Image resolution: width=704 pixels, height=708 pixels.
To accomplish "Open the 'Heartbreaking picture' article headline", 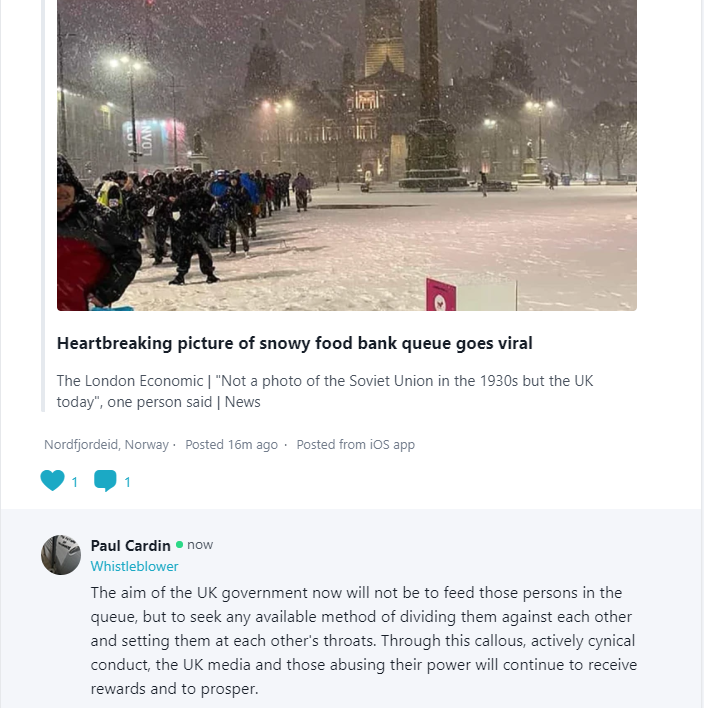I will [294, 343].
